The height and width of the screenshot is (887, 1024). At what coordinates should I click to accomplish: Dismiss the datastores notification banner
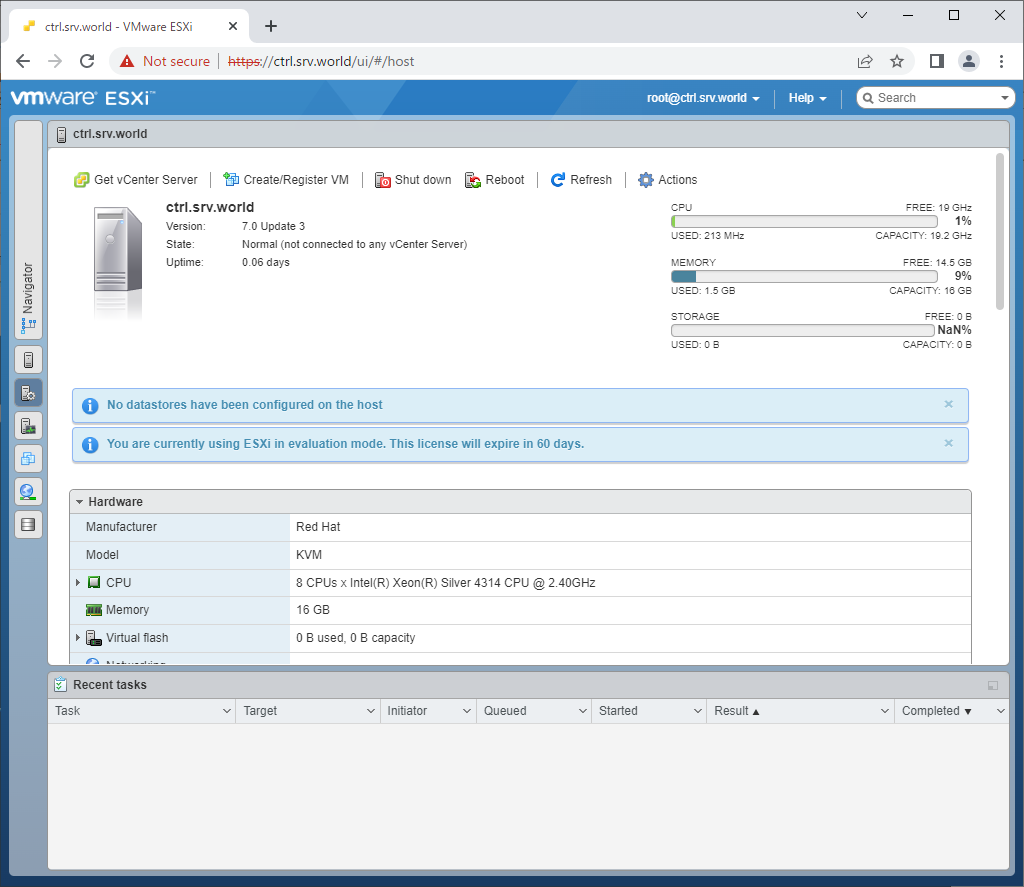pos(948,405)
